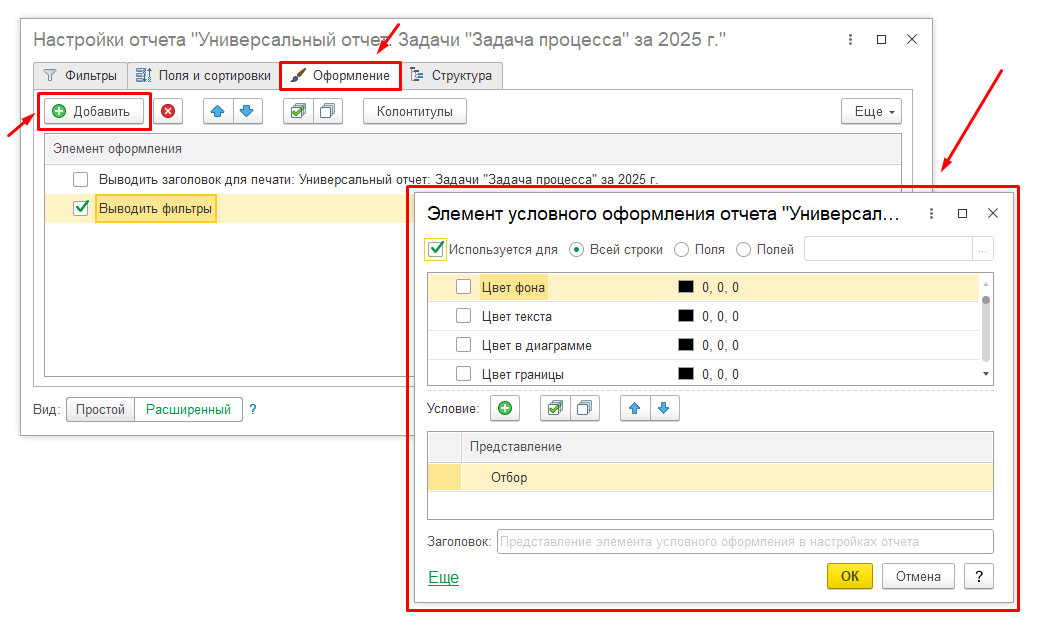1040x626 pixels.
Task: Click black swatch for 'Цвет фона'
Action: point(686,286)
